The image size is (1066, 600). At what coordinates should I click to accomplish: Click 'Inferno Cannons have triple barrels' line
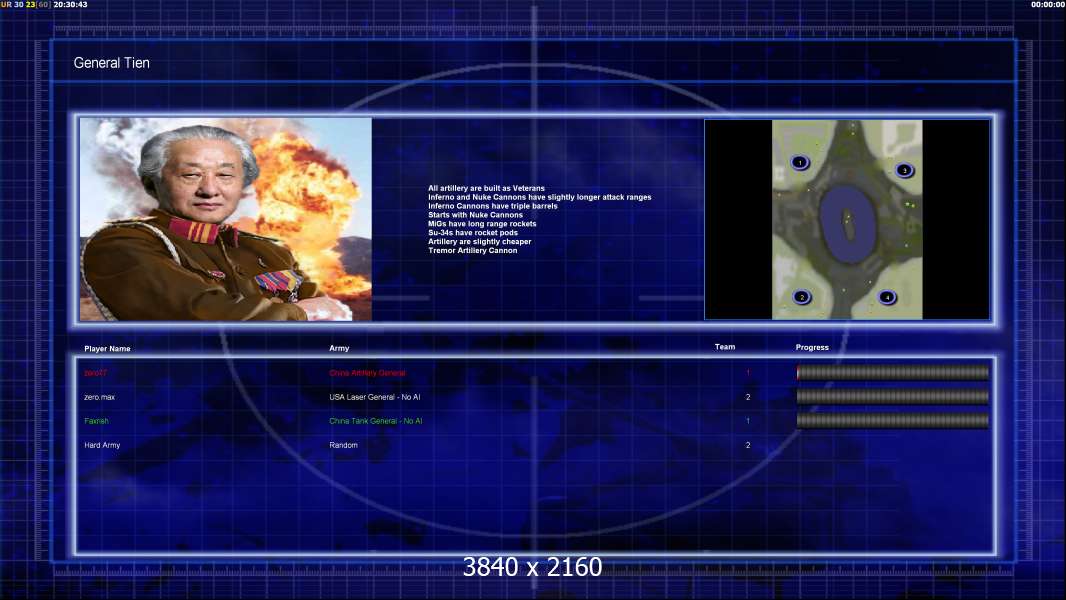tap(492, 206)
